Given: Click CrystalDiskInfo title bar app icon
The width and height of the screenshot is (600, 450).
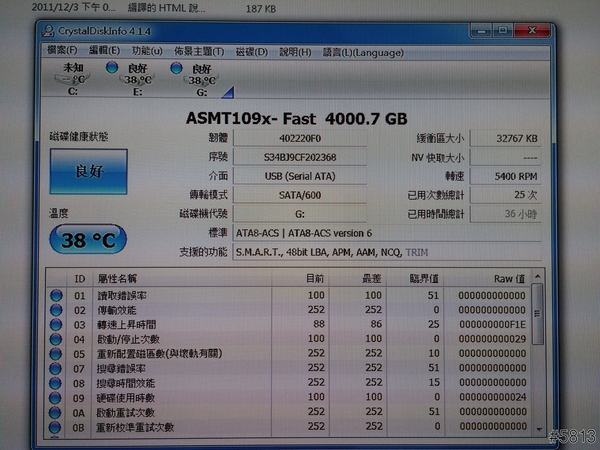Looking at the screenshot, I should coord(52,30).
